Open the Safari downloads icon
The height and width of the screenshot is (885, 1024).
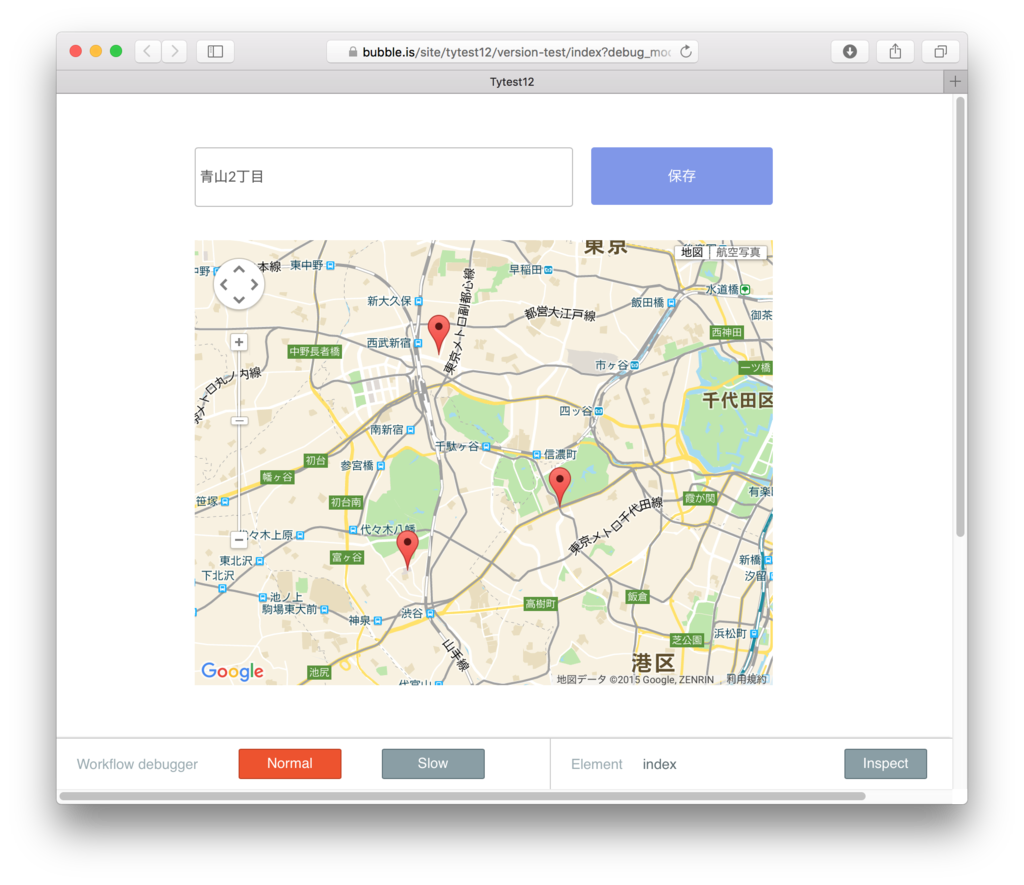click(850, 51)
